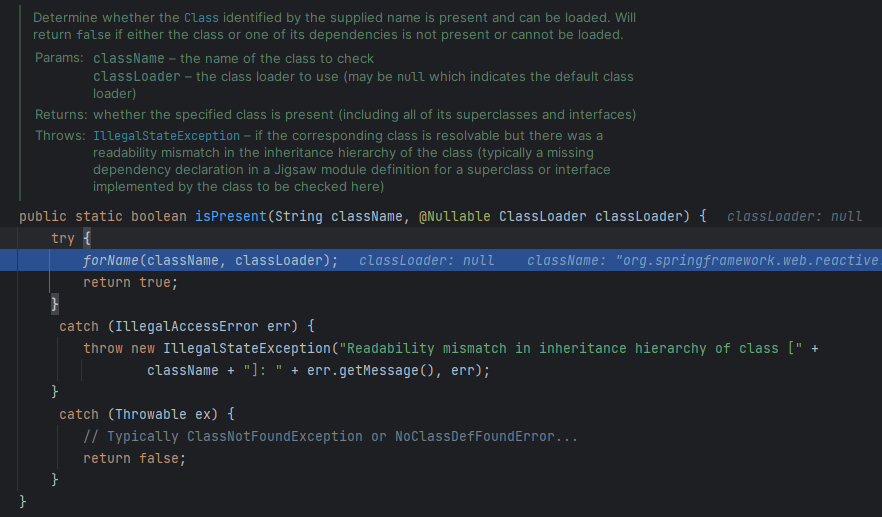Click the isPresent method name
Image resolution: width=882 pixels, height=517 pixels.
(x=231, y=216)
